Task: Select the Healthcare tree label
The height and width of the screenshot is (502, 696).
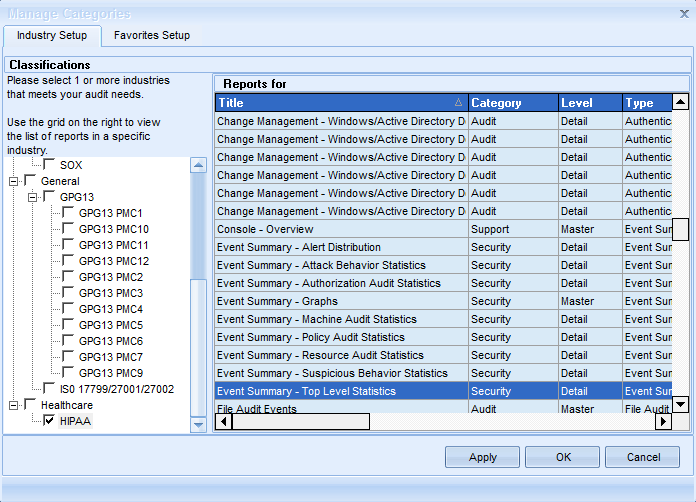Action: 67,405
